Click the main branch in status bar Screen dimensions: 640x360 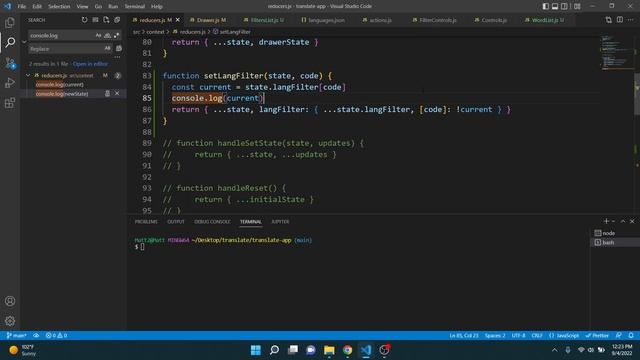click(x=16, y=336)
